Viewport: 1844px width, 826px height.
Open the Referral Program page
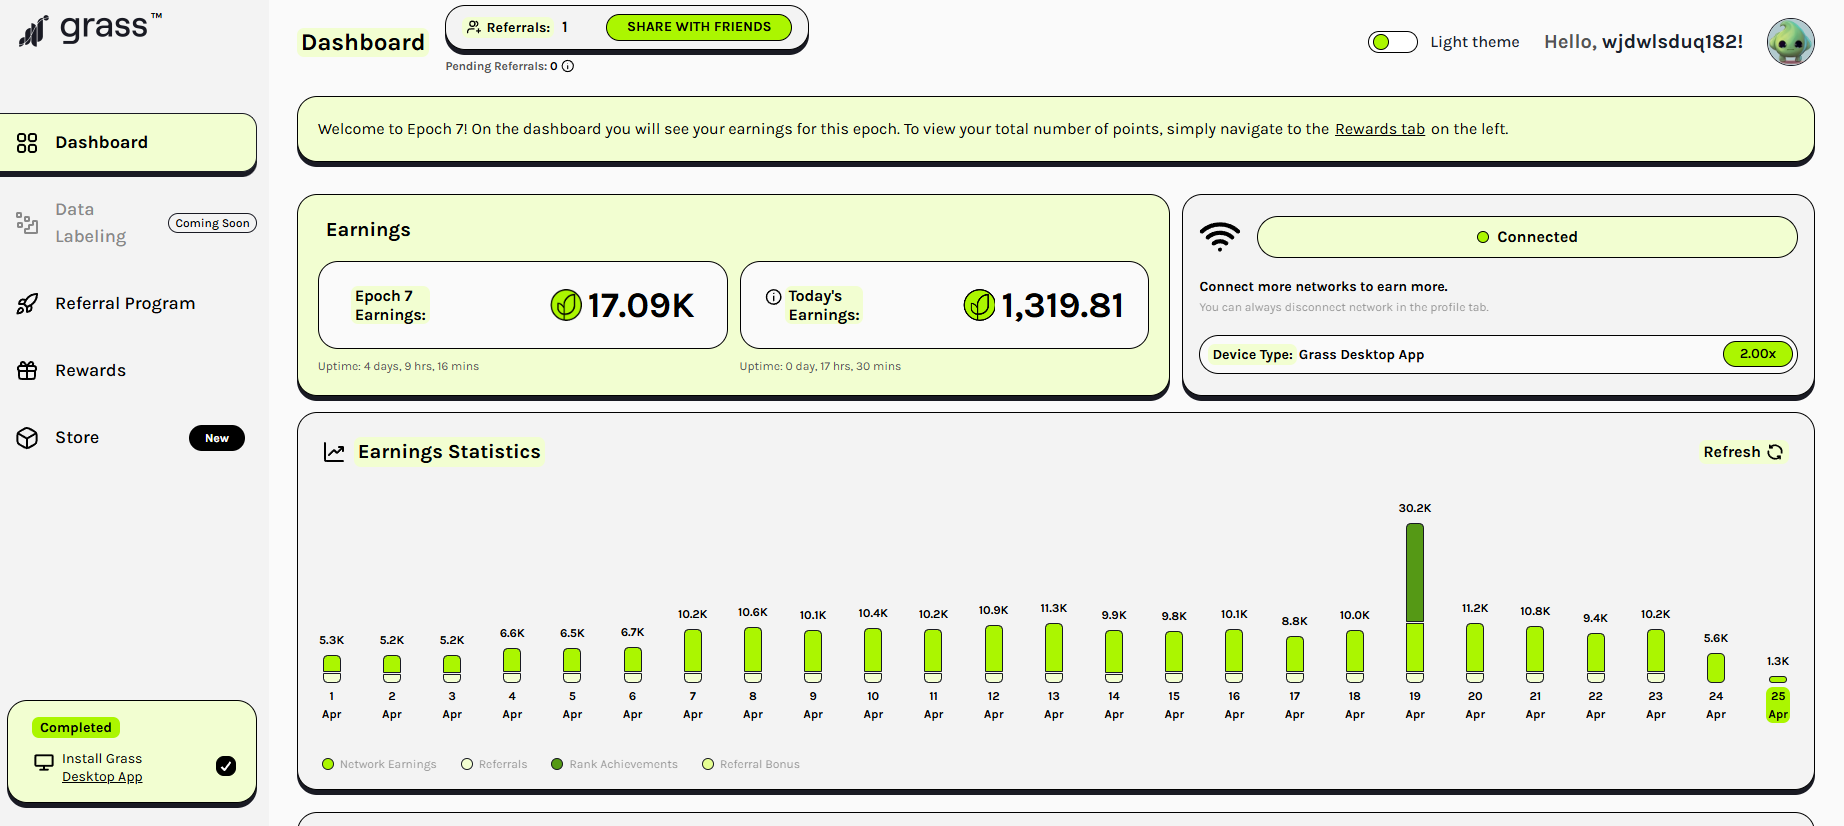point(128,304)
